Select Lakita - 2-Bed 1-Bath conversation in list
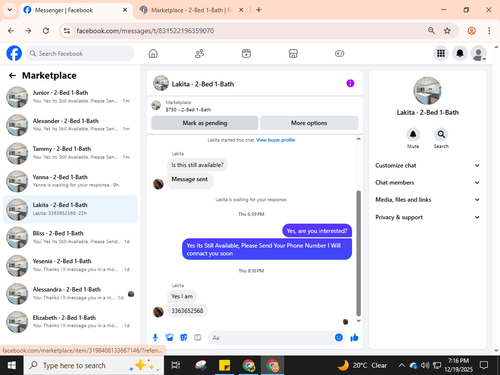Image resolution: width=500 pixels, height=375 pixels. click(70, 209)
